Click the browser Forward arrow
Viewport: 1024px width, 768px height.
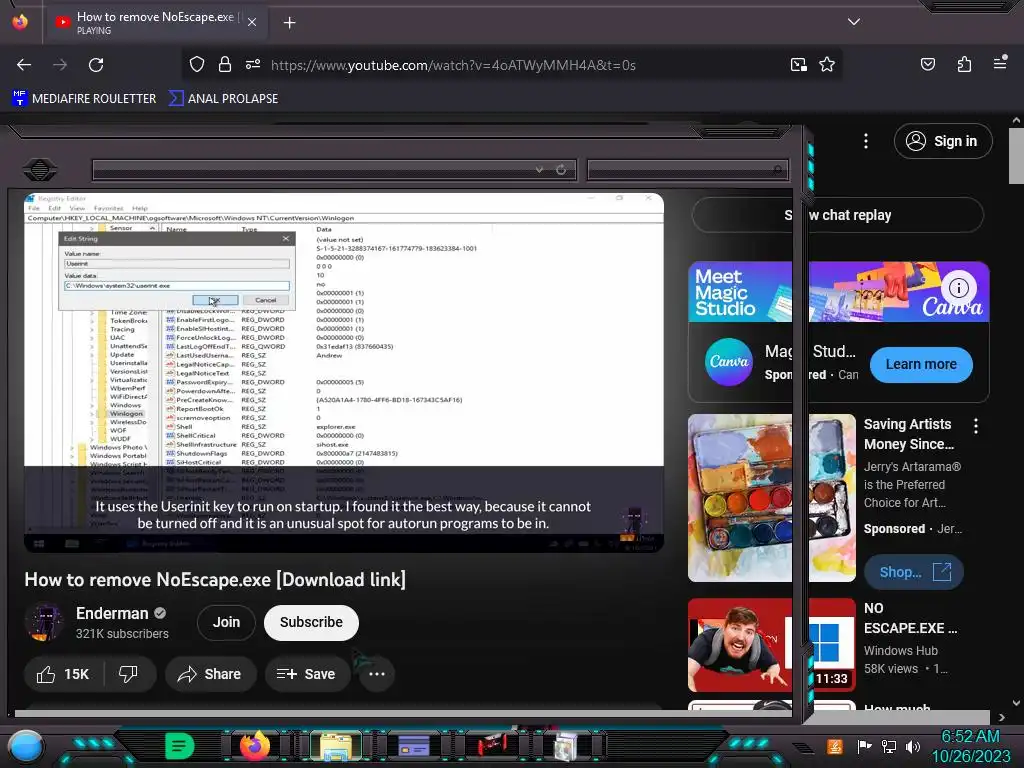(60, 65)
